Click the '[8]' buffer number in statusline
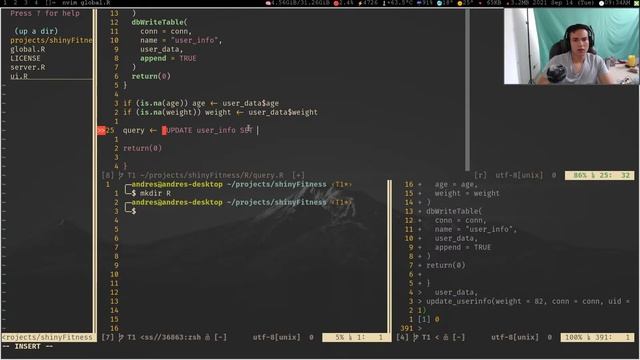This screenshot has width=640, height=360. click(108, 176)
